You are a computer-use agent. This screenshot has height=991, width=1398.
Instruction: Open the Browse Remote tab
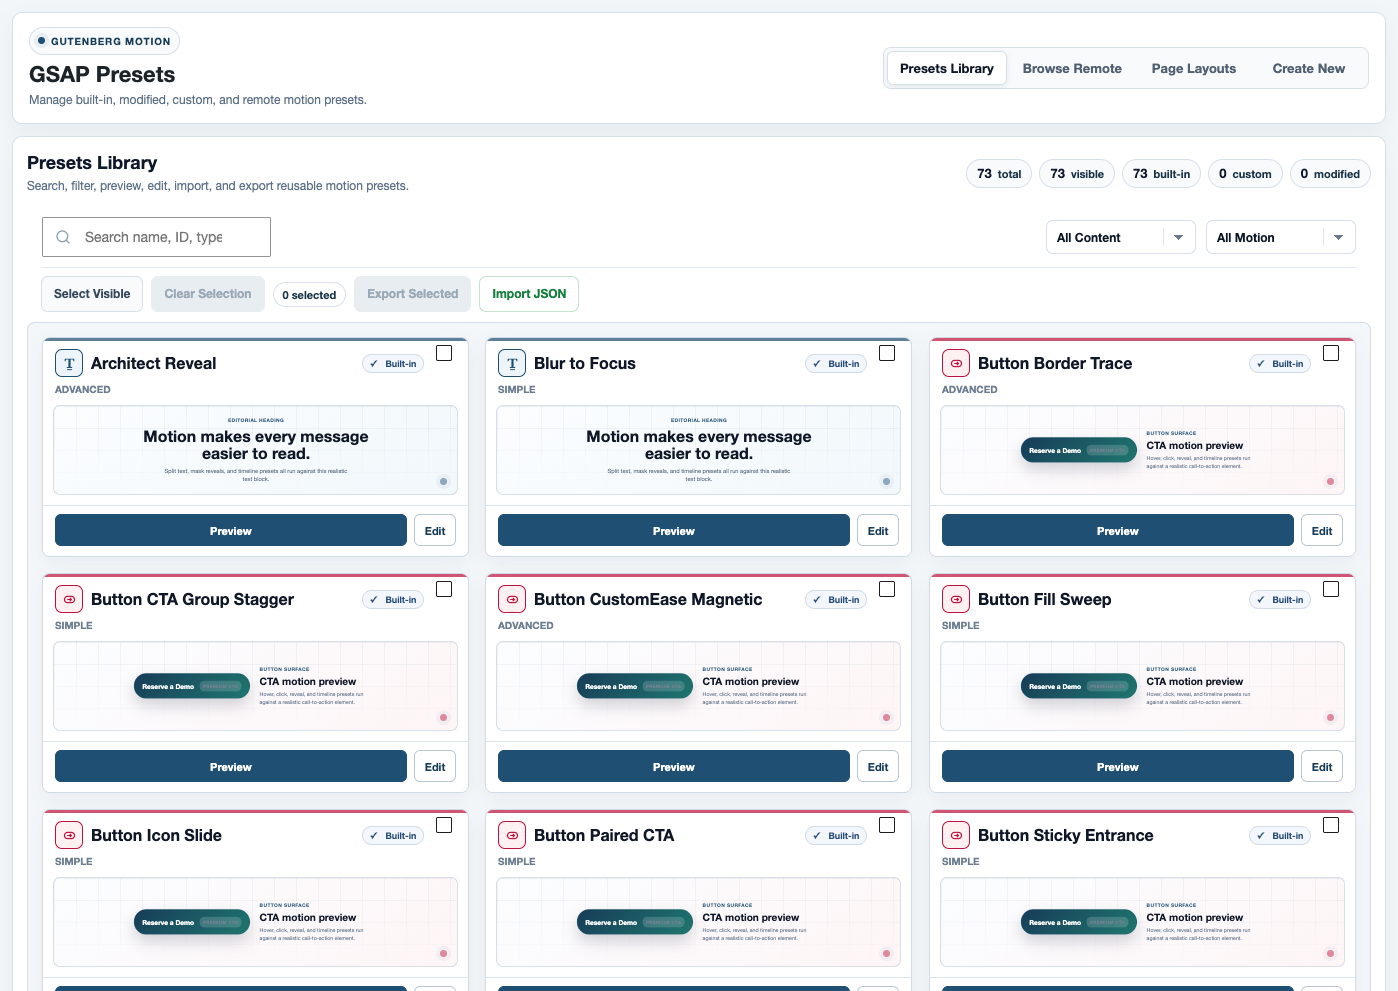(x=1072, y=68)
